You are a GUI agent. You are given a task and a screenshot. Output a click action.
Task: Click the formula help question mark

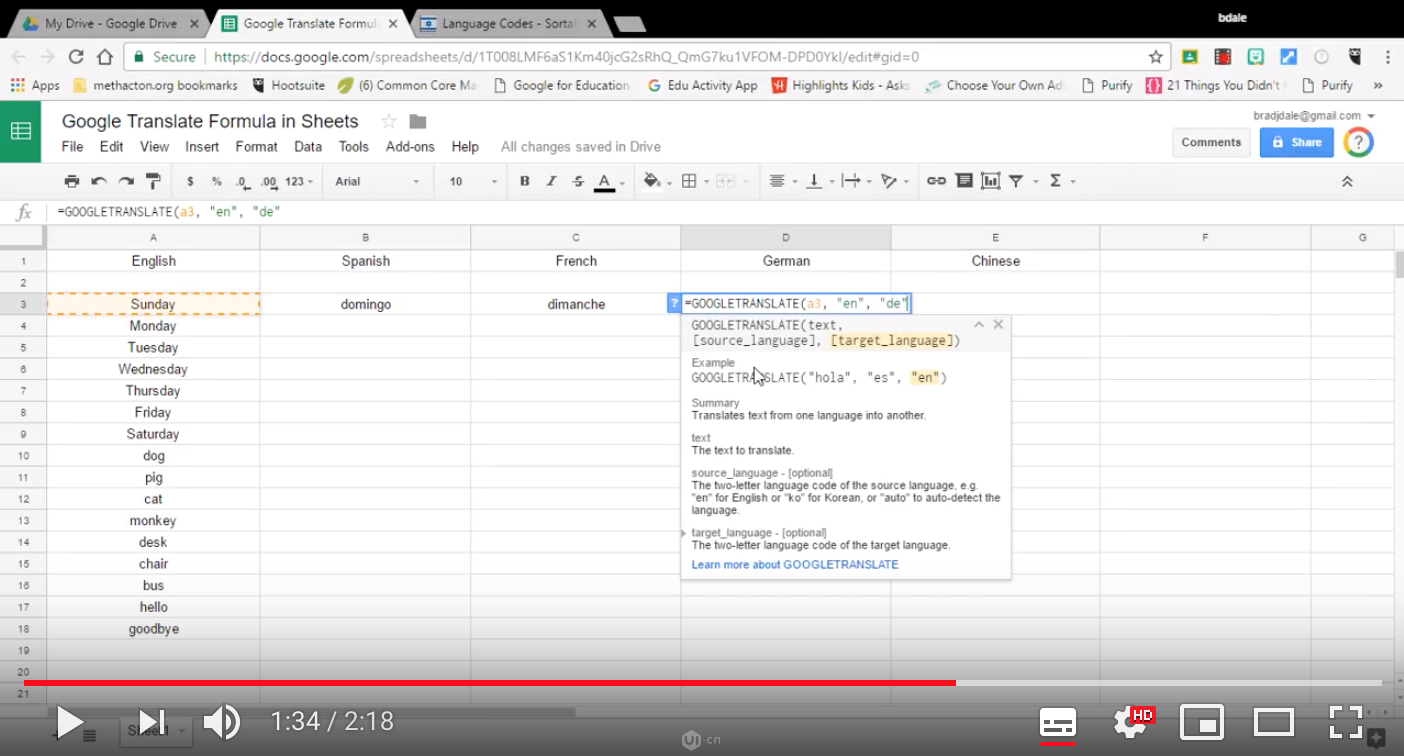(x=674, y=303)
